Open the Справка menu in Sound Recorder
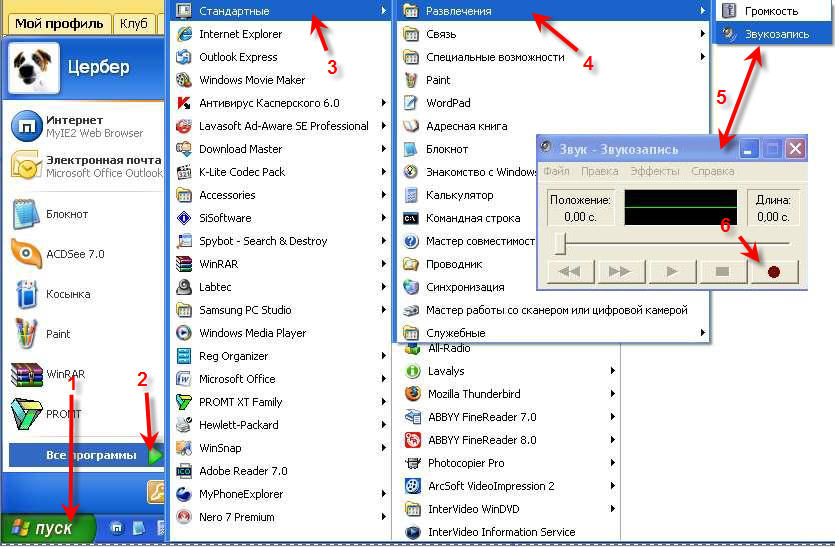Screen dimensions: 835x547 [713, 172]
